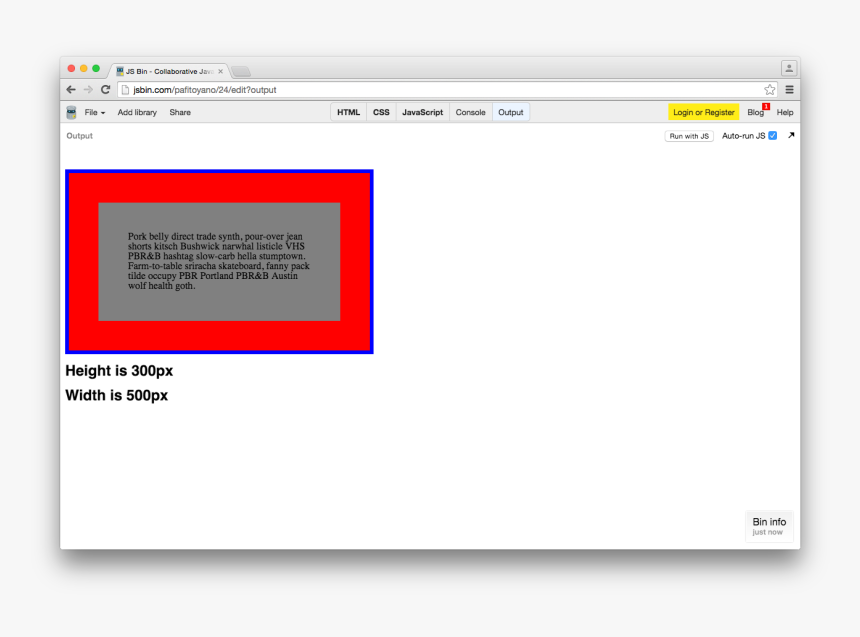Toggle the Auto-run JS checkbox
This screenshot has width=860, height=637.
772,136
